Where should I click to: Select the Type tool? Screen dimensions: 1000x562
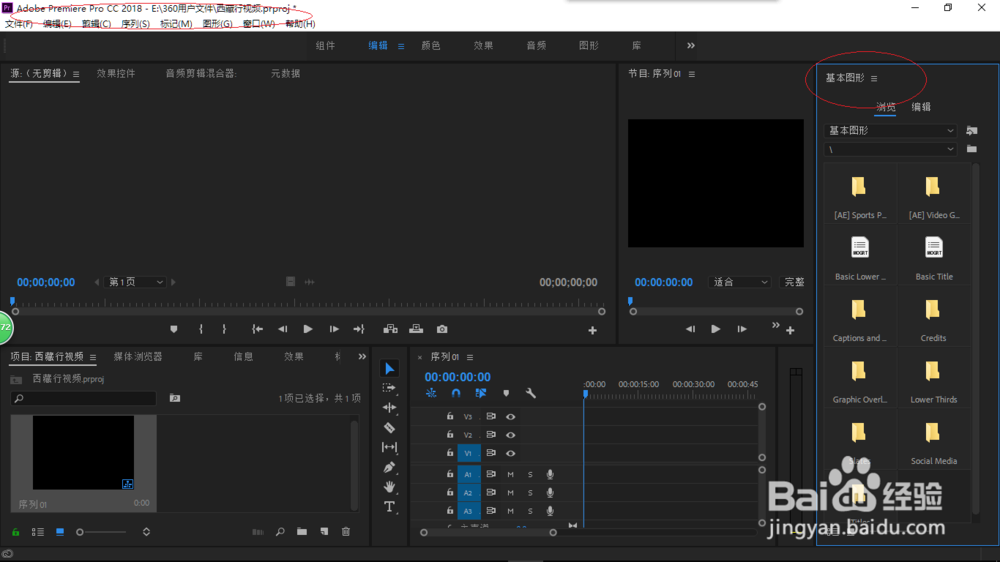[389, 507]
